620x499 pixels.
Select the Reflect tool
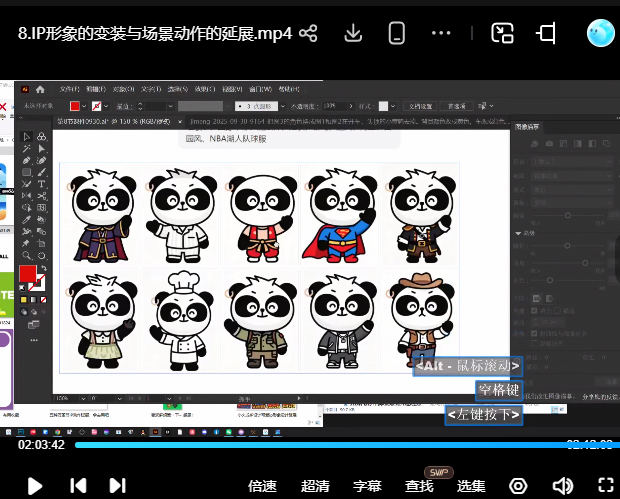[26, 196]
